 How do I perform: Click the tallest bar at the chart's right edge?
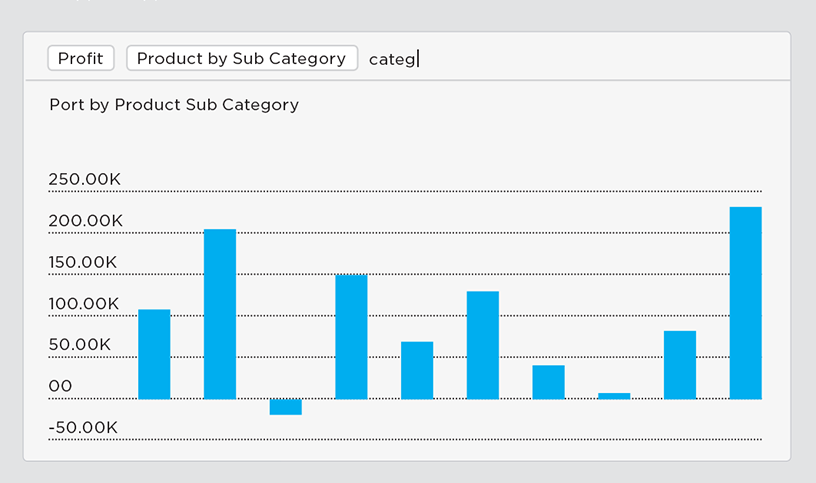(745, 303)
